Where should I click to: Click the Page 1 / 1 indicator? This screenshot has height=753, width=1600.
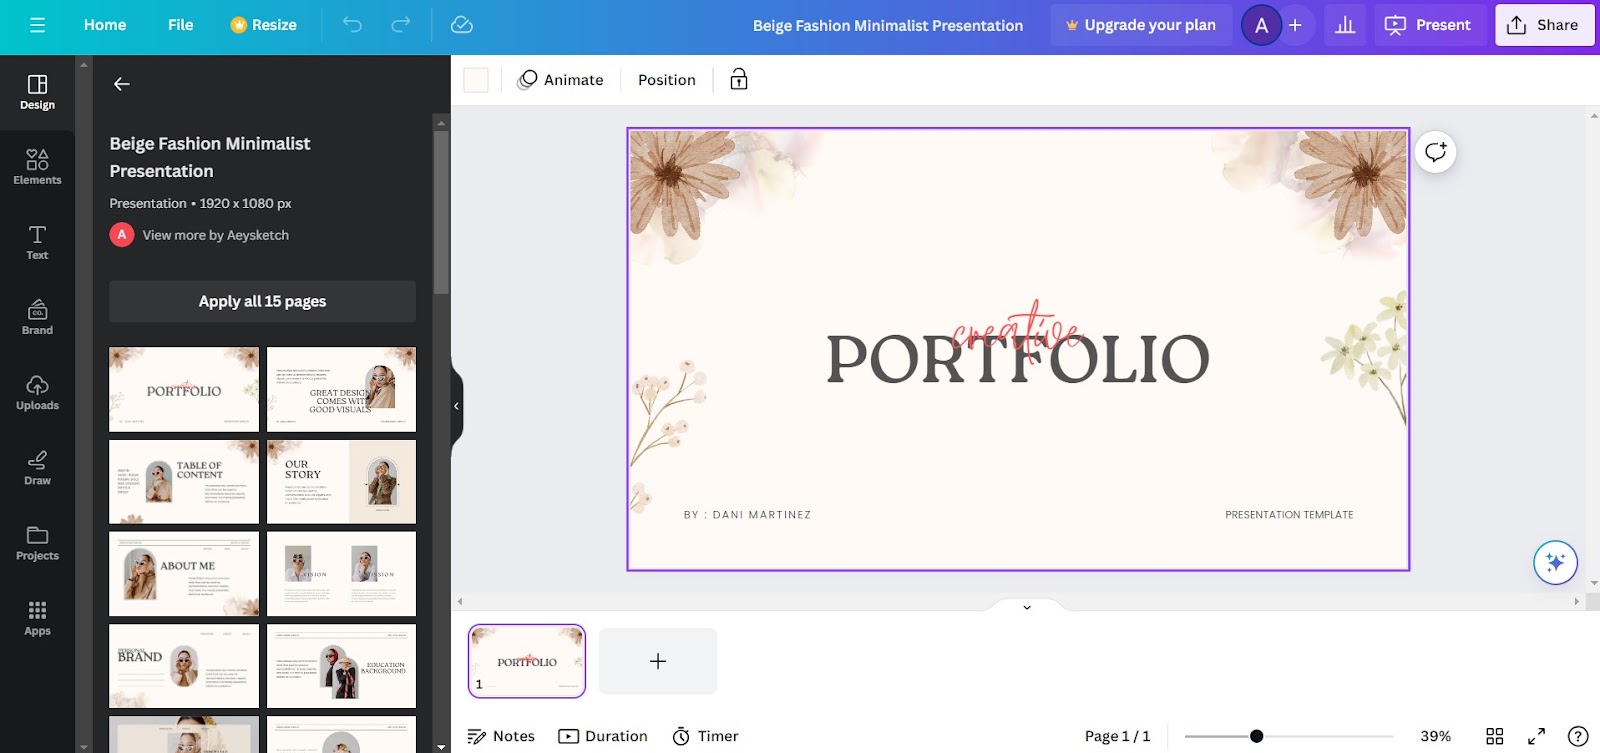click(x=1117, y=736)
